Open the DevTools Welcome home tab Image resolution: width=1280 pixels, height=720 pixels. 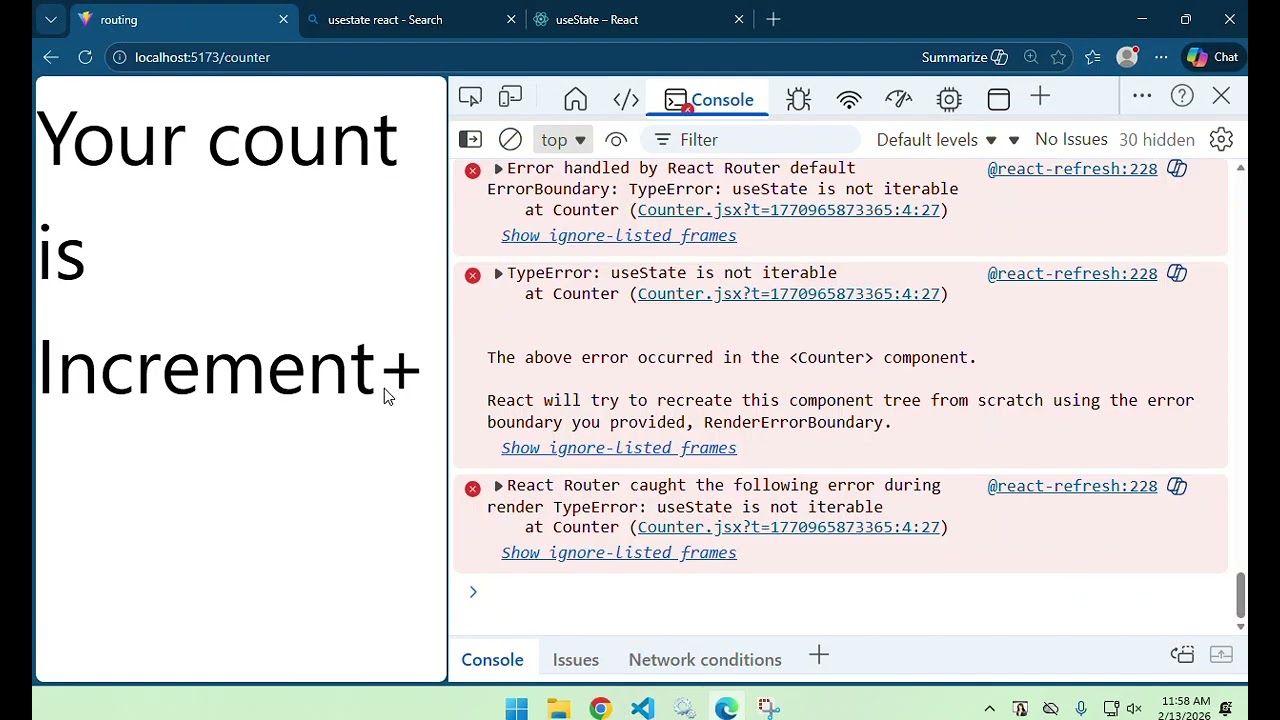[x=575, y=98]
